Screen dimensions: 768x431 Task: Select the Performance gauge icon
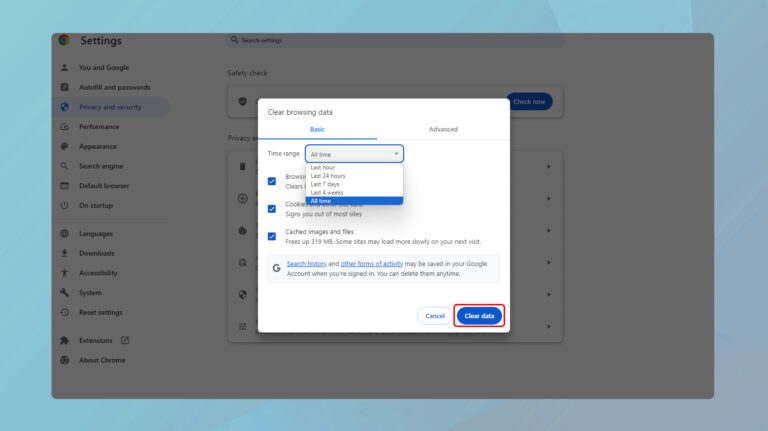coord(64,127)
